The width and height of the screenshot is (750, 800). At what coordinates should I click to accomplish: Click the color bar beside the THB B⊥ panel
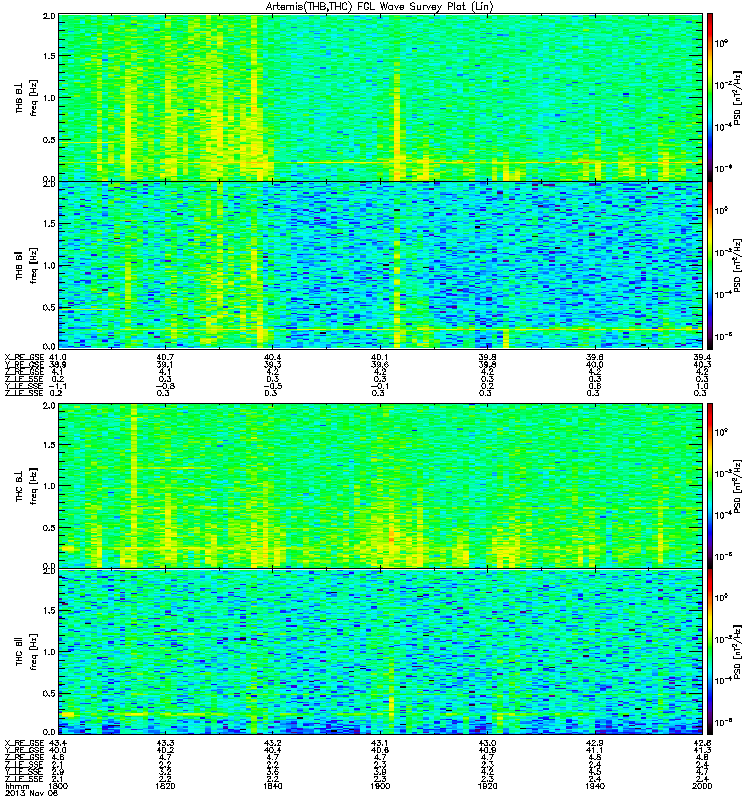point(710,97)
